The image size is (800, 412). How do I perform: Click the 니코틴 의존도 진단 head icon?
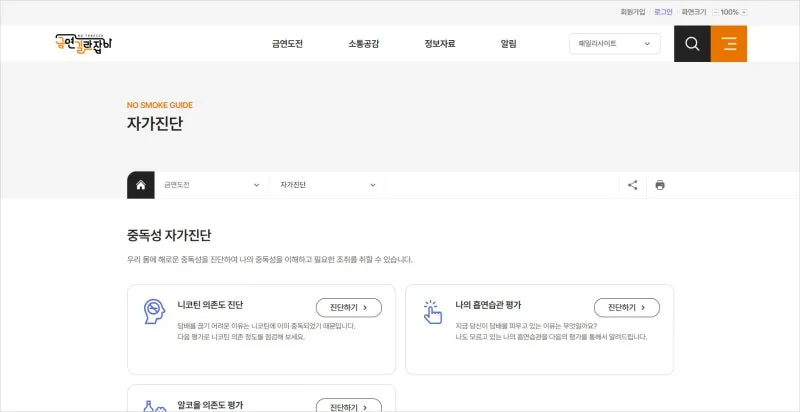point(154,311)
